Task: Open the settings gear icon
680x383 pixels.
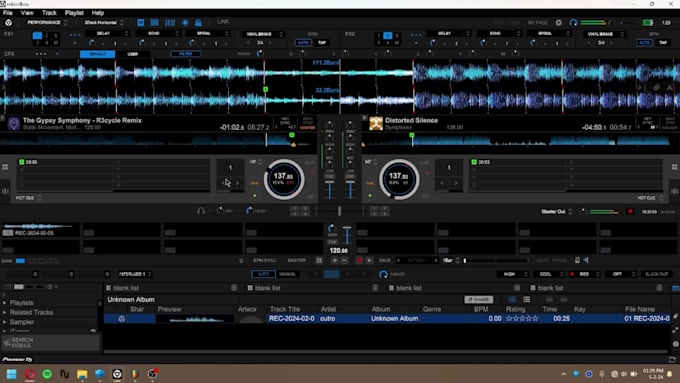Action: (x=559, y=23)
